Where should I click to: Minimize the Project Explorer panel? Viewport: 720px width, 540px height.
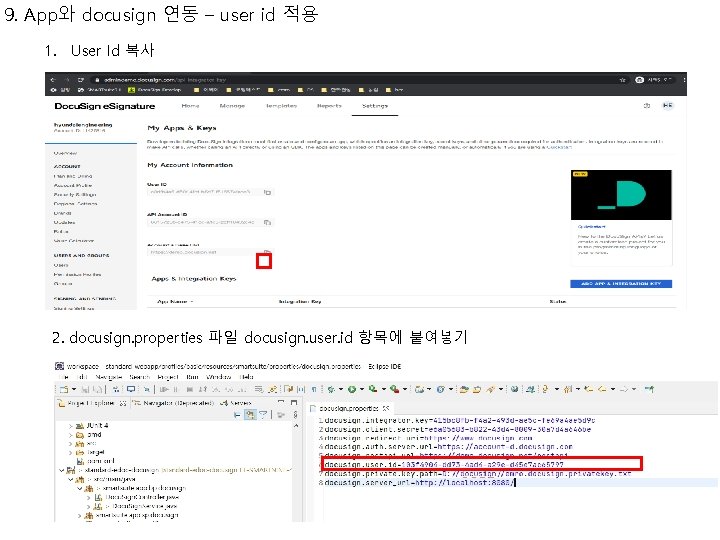pyautogui.click(x=281, y=402)
